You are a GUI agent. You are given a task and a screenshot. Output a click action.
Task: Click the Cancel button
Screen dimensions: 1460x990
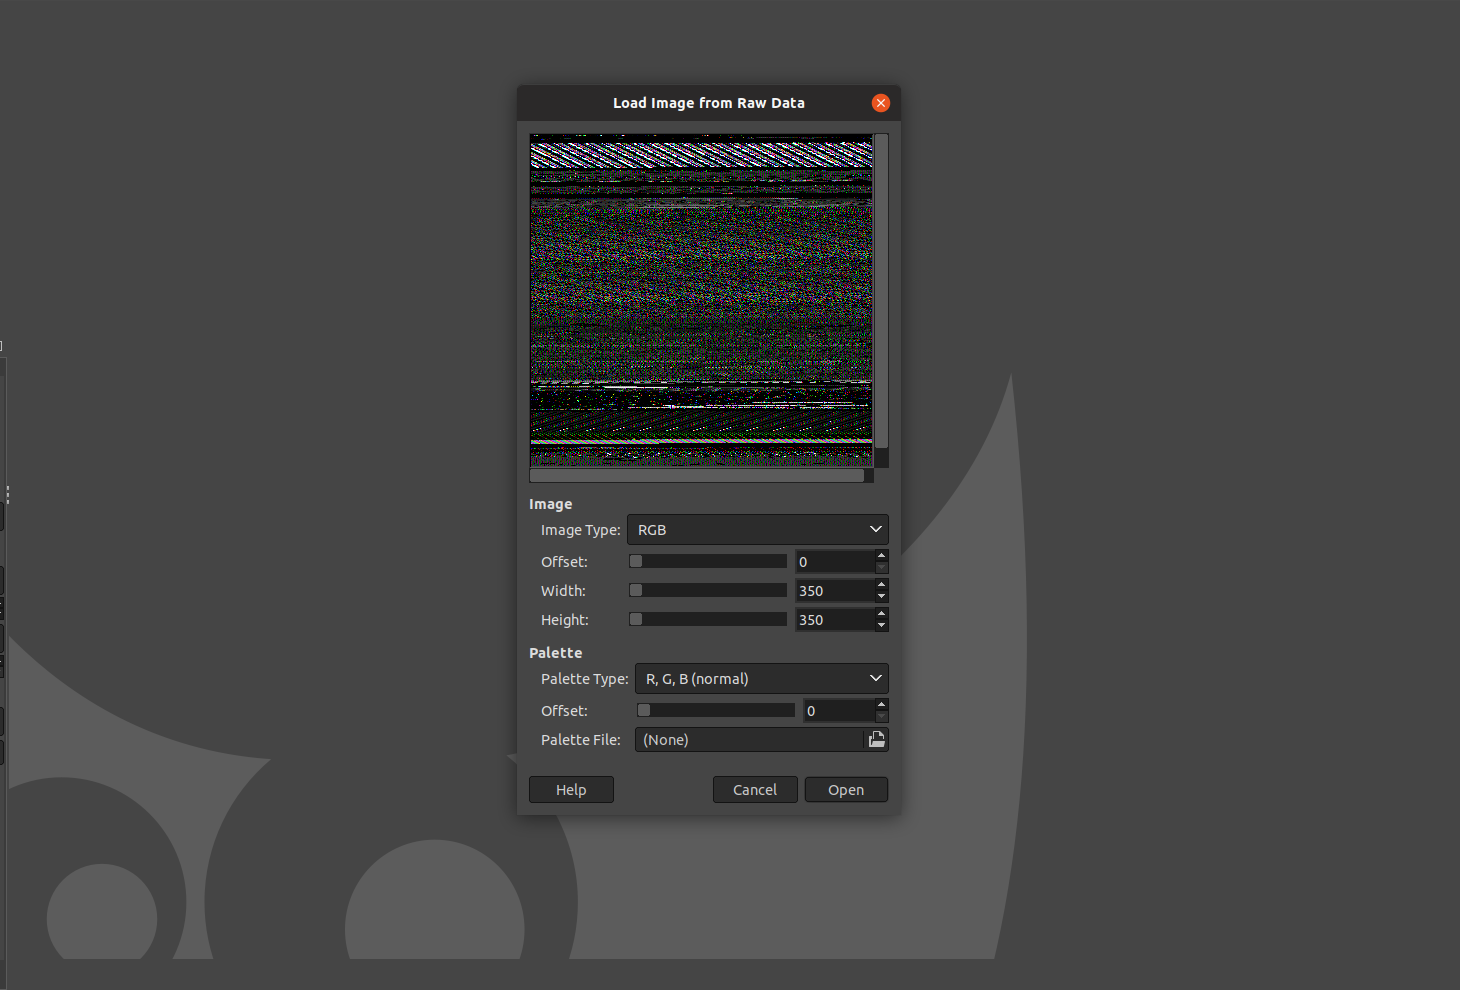[755, 790]
